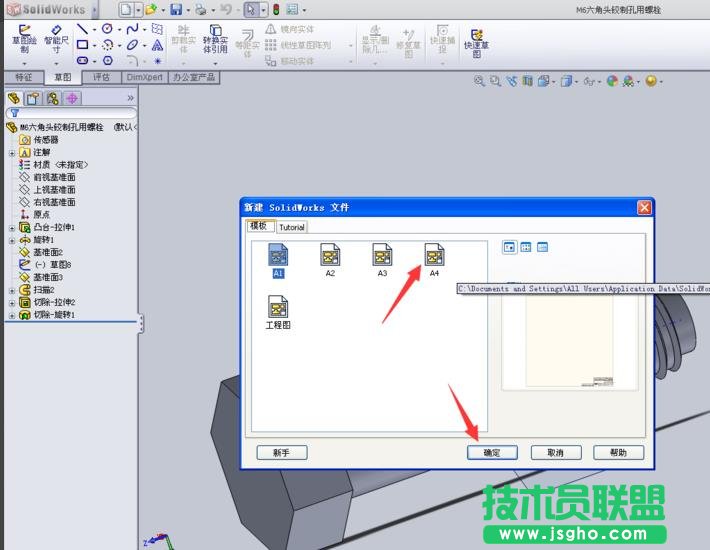
Task: Open the 草图 ribbon tab
Action: 63,77
